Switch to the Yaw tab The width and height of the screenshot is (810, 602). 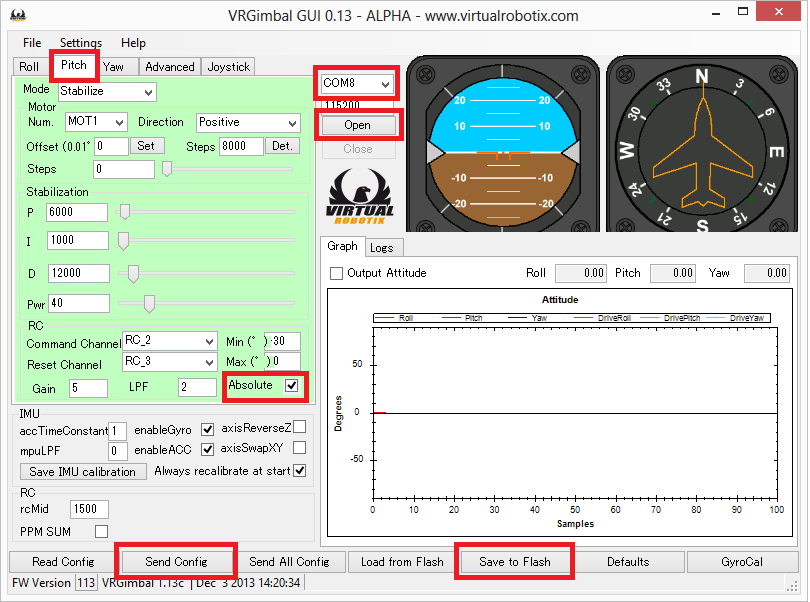[114, 67]
